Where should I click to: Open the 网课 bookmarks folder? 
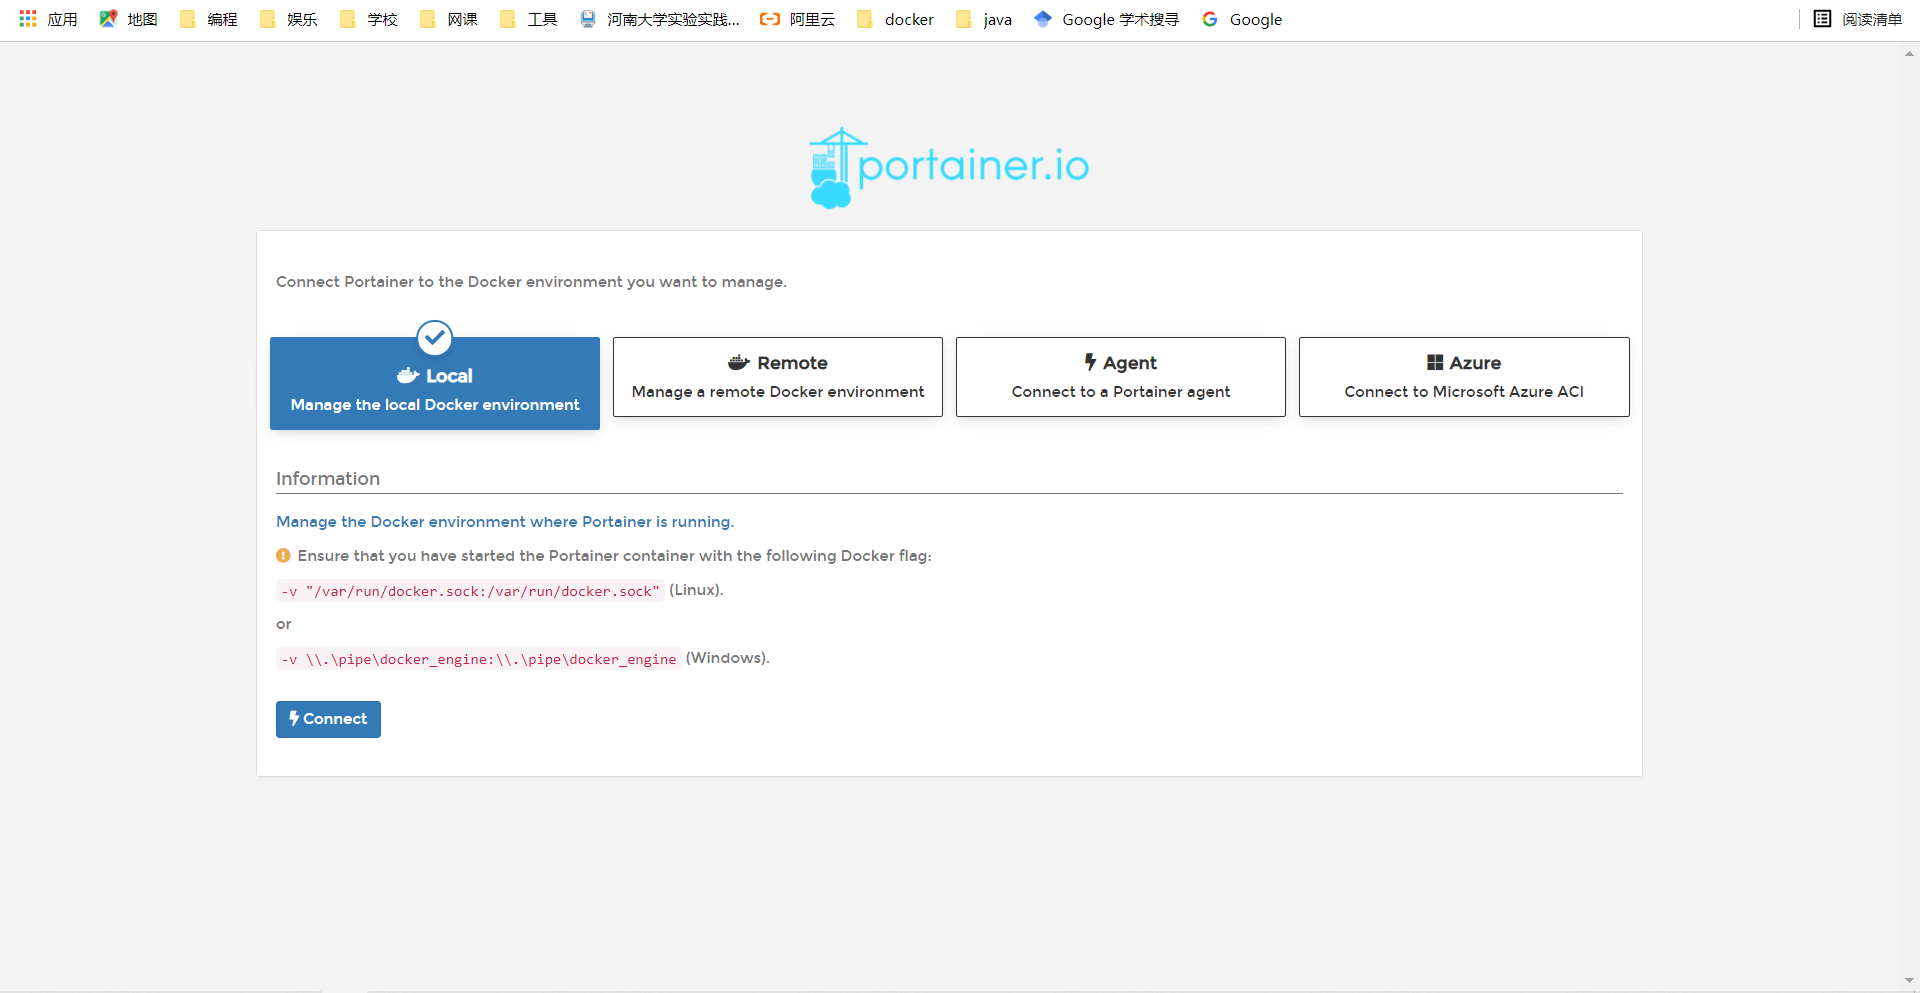pos(449,19)
